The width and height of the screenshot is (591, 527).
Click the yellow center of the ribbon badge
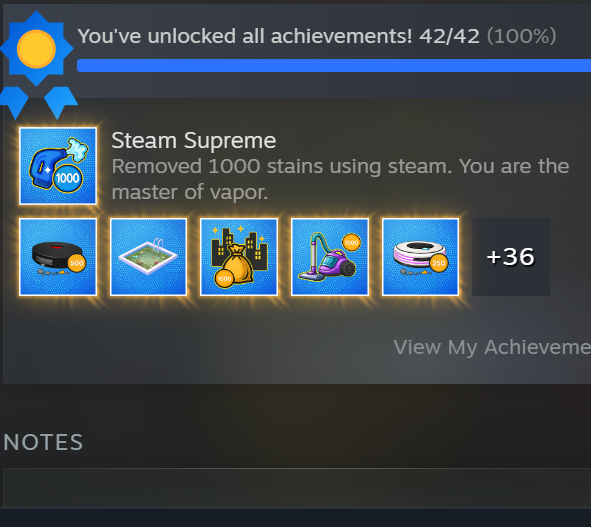tap(36, 49)
